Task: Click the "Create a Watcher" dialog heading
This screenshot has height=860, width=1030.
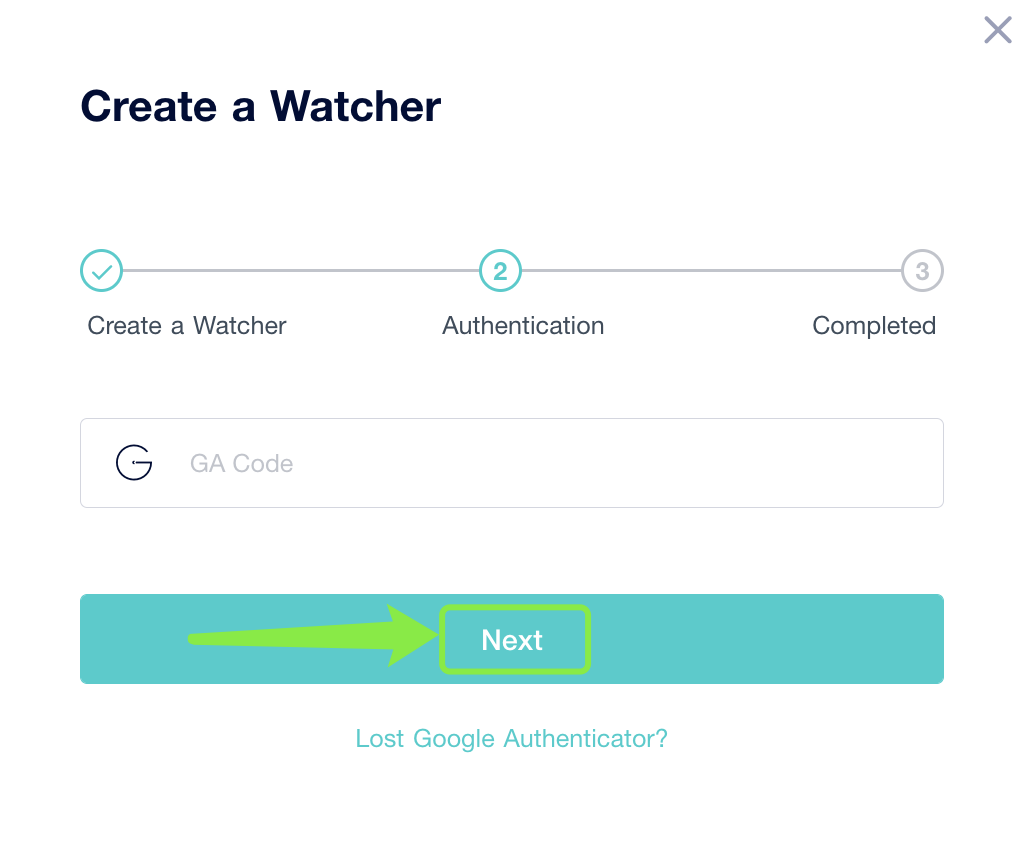Action: click(x=260, y=106)
